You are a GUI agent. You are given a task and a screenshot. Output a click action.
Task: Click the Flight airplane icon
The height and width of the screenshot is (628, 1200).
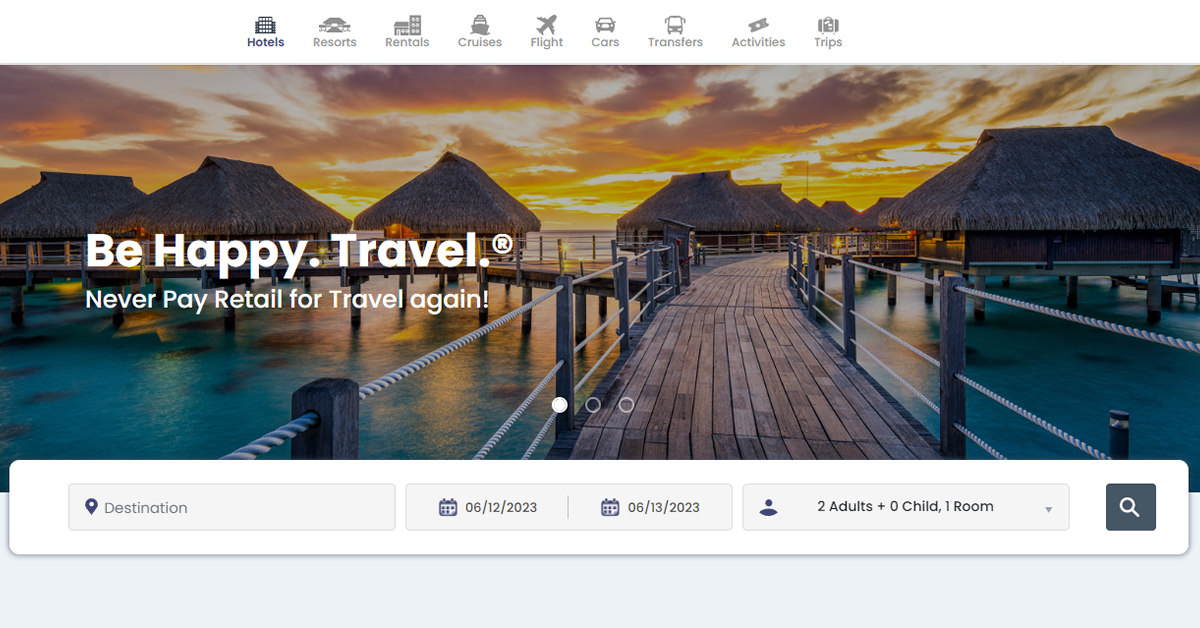[x=546, y=24]
